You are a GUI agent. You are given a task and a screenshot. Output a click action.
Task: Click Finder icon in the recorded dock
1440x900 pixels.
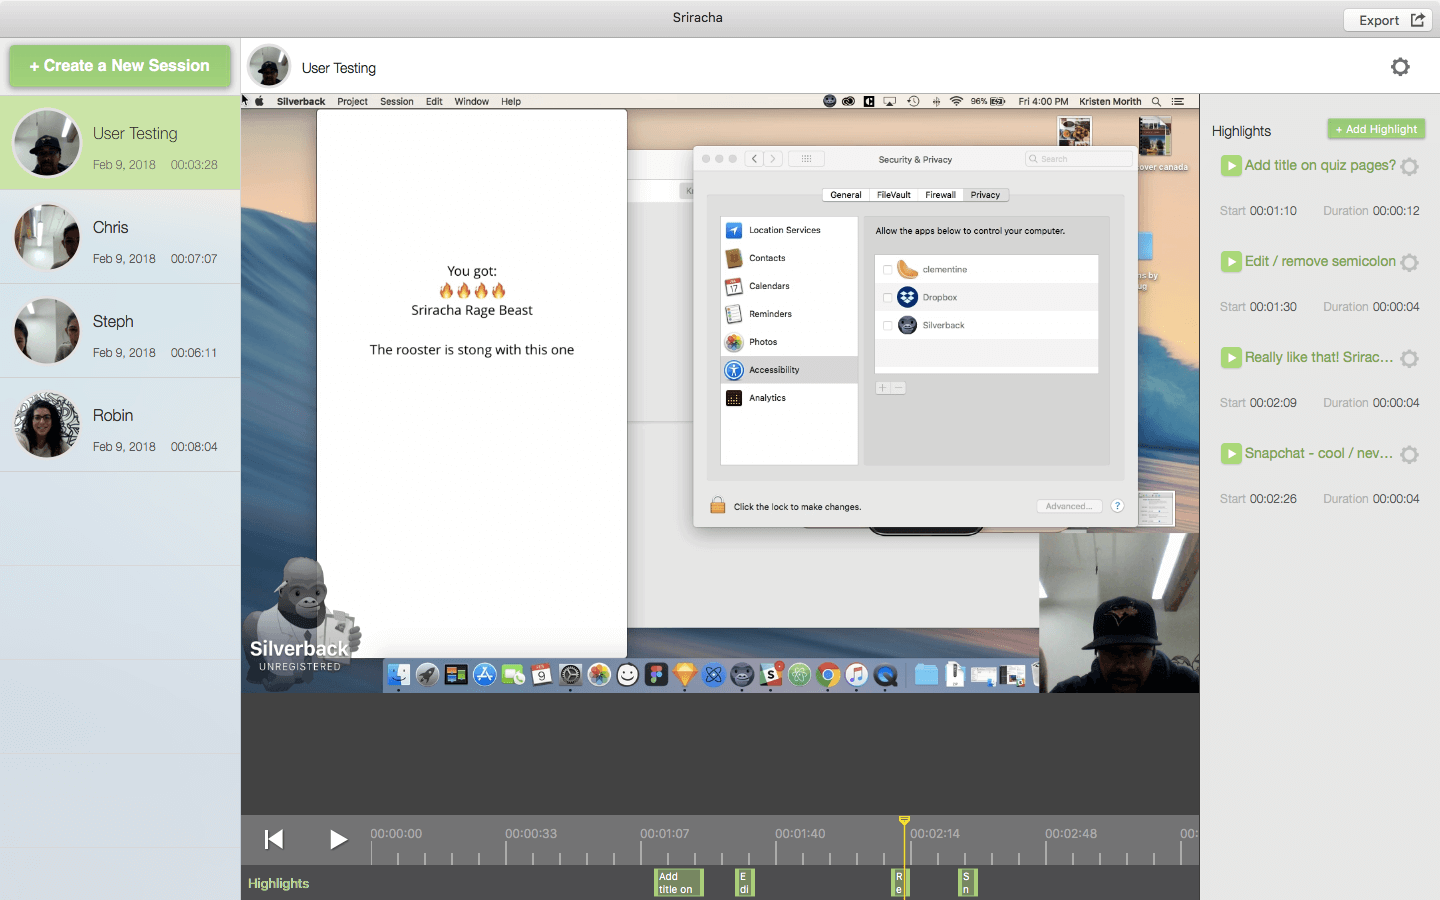point(399,675)
